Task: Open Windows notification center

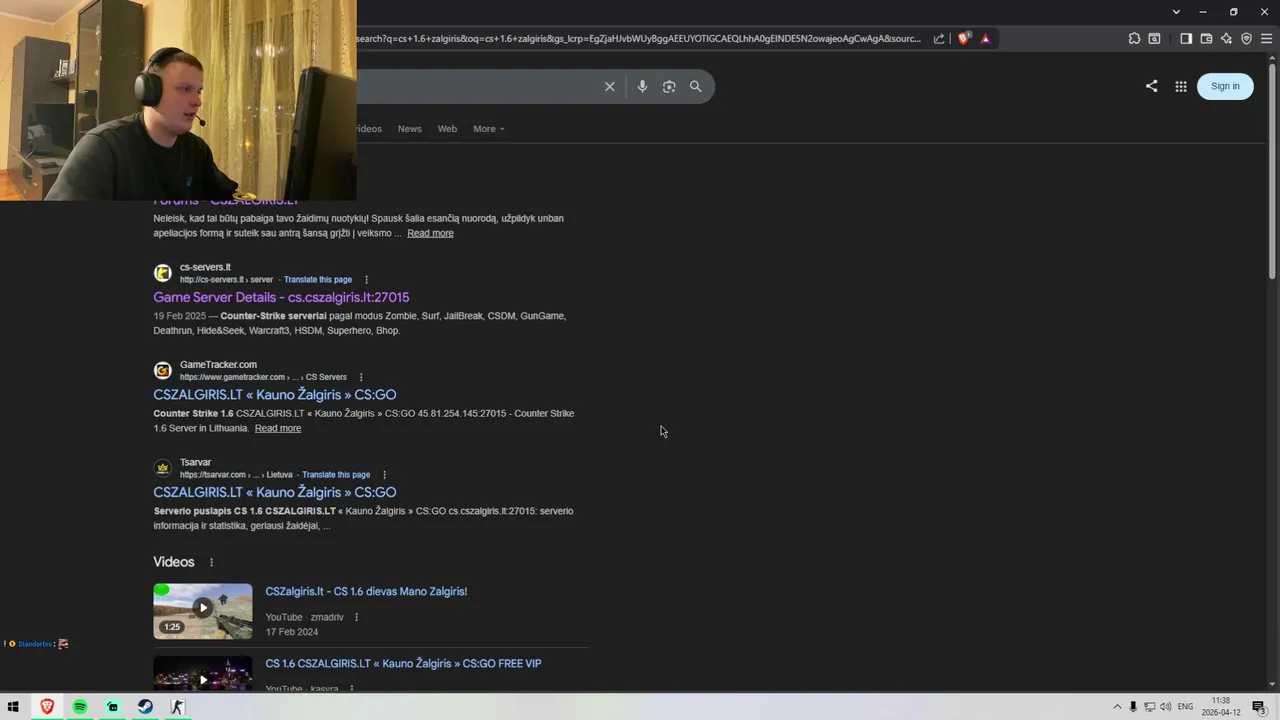Action: click(x=1259, y=707)
